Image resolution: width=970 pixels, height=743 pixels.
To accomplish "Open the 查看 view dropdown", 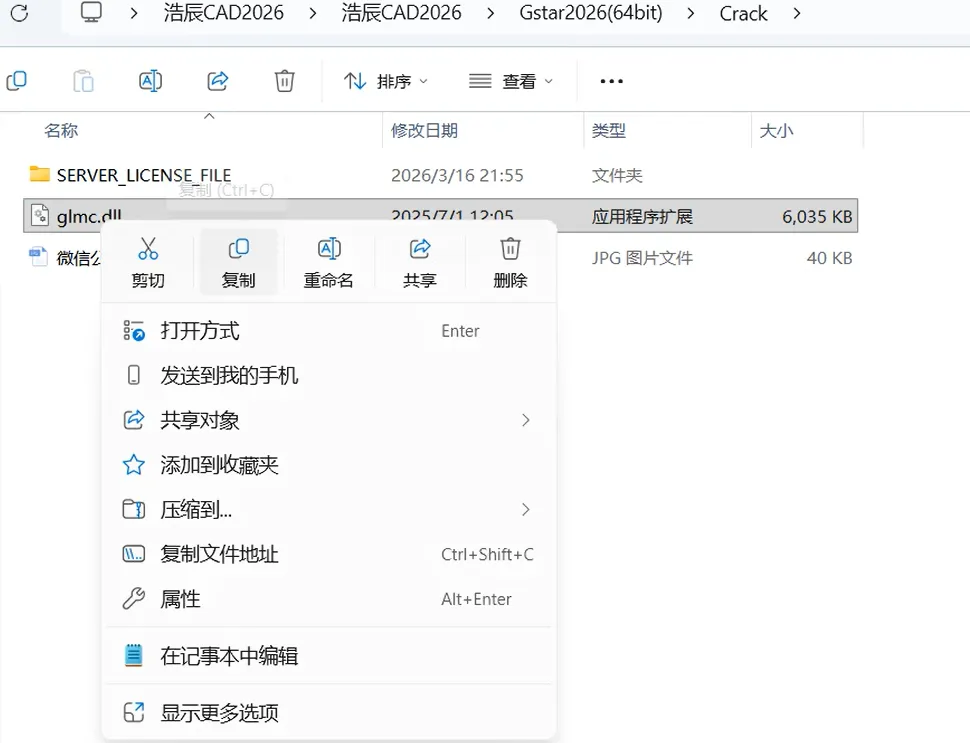I will pos(510,81).
